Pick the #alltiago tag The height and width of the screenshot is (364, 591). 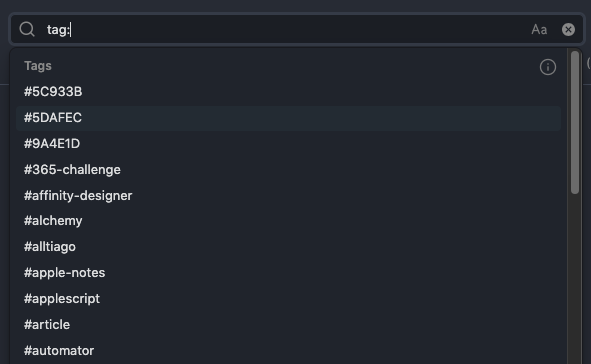288,247
